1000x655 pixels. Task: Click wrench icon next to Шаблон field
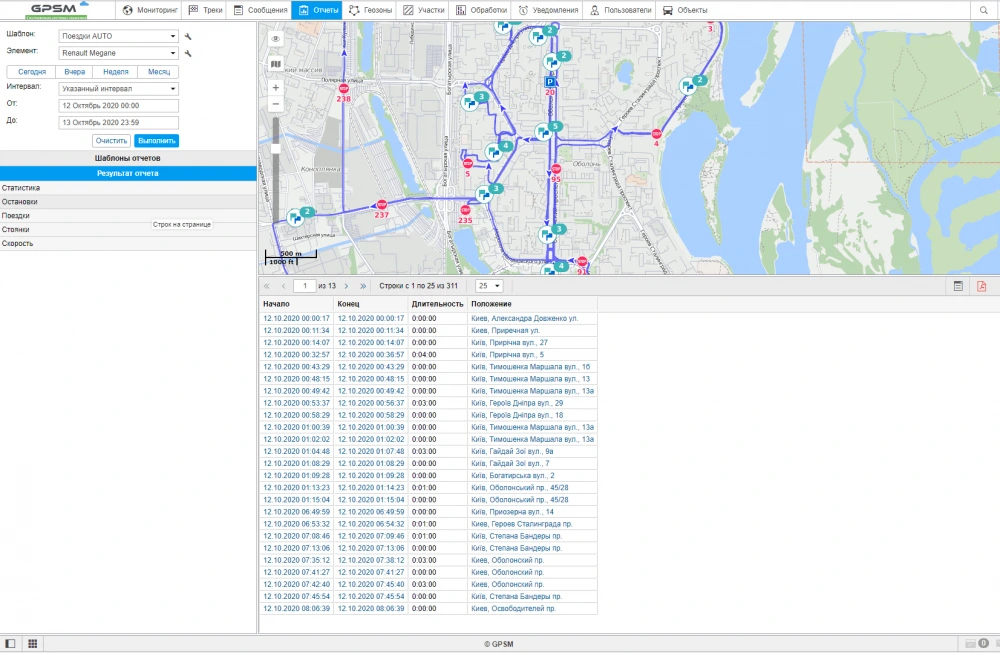[x=188, y=37]
